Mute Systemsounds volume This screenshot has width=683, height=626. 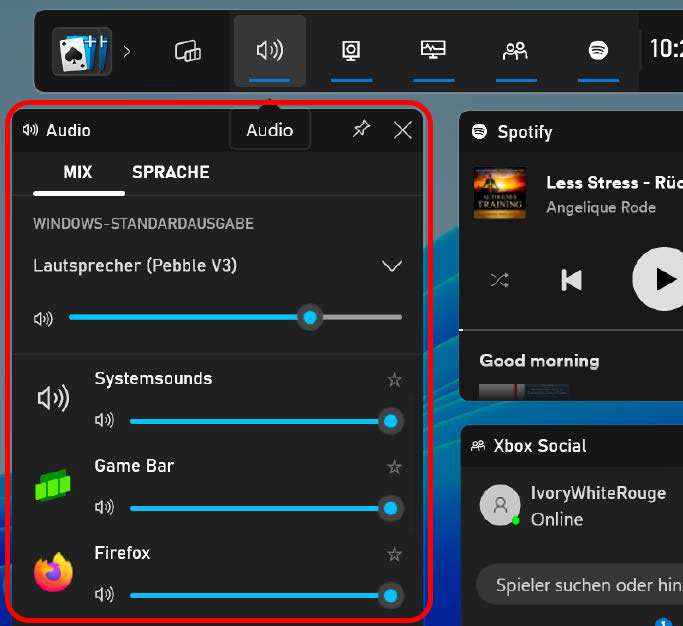[x=104, y=421]
